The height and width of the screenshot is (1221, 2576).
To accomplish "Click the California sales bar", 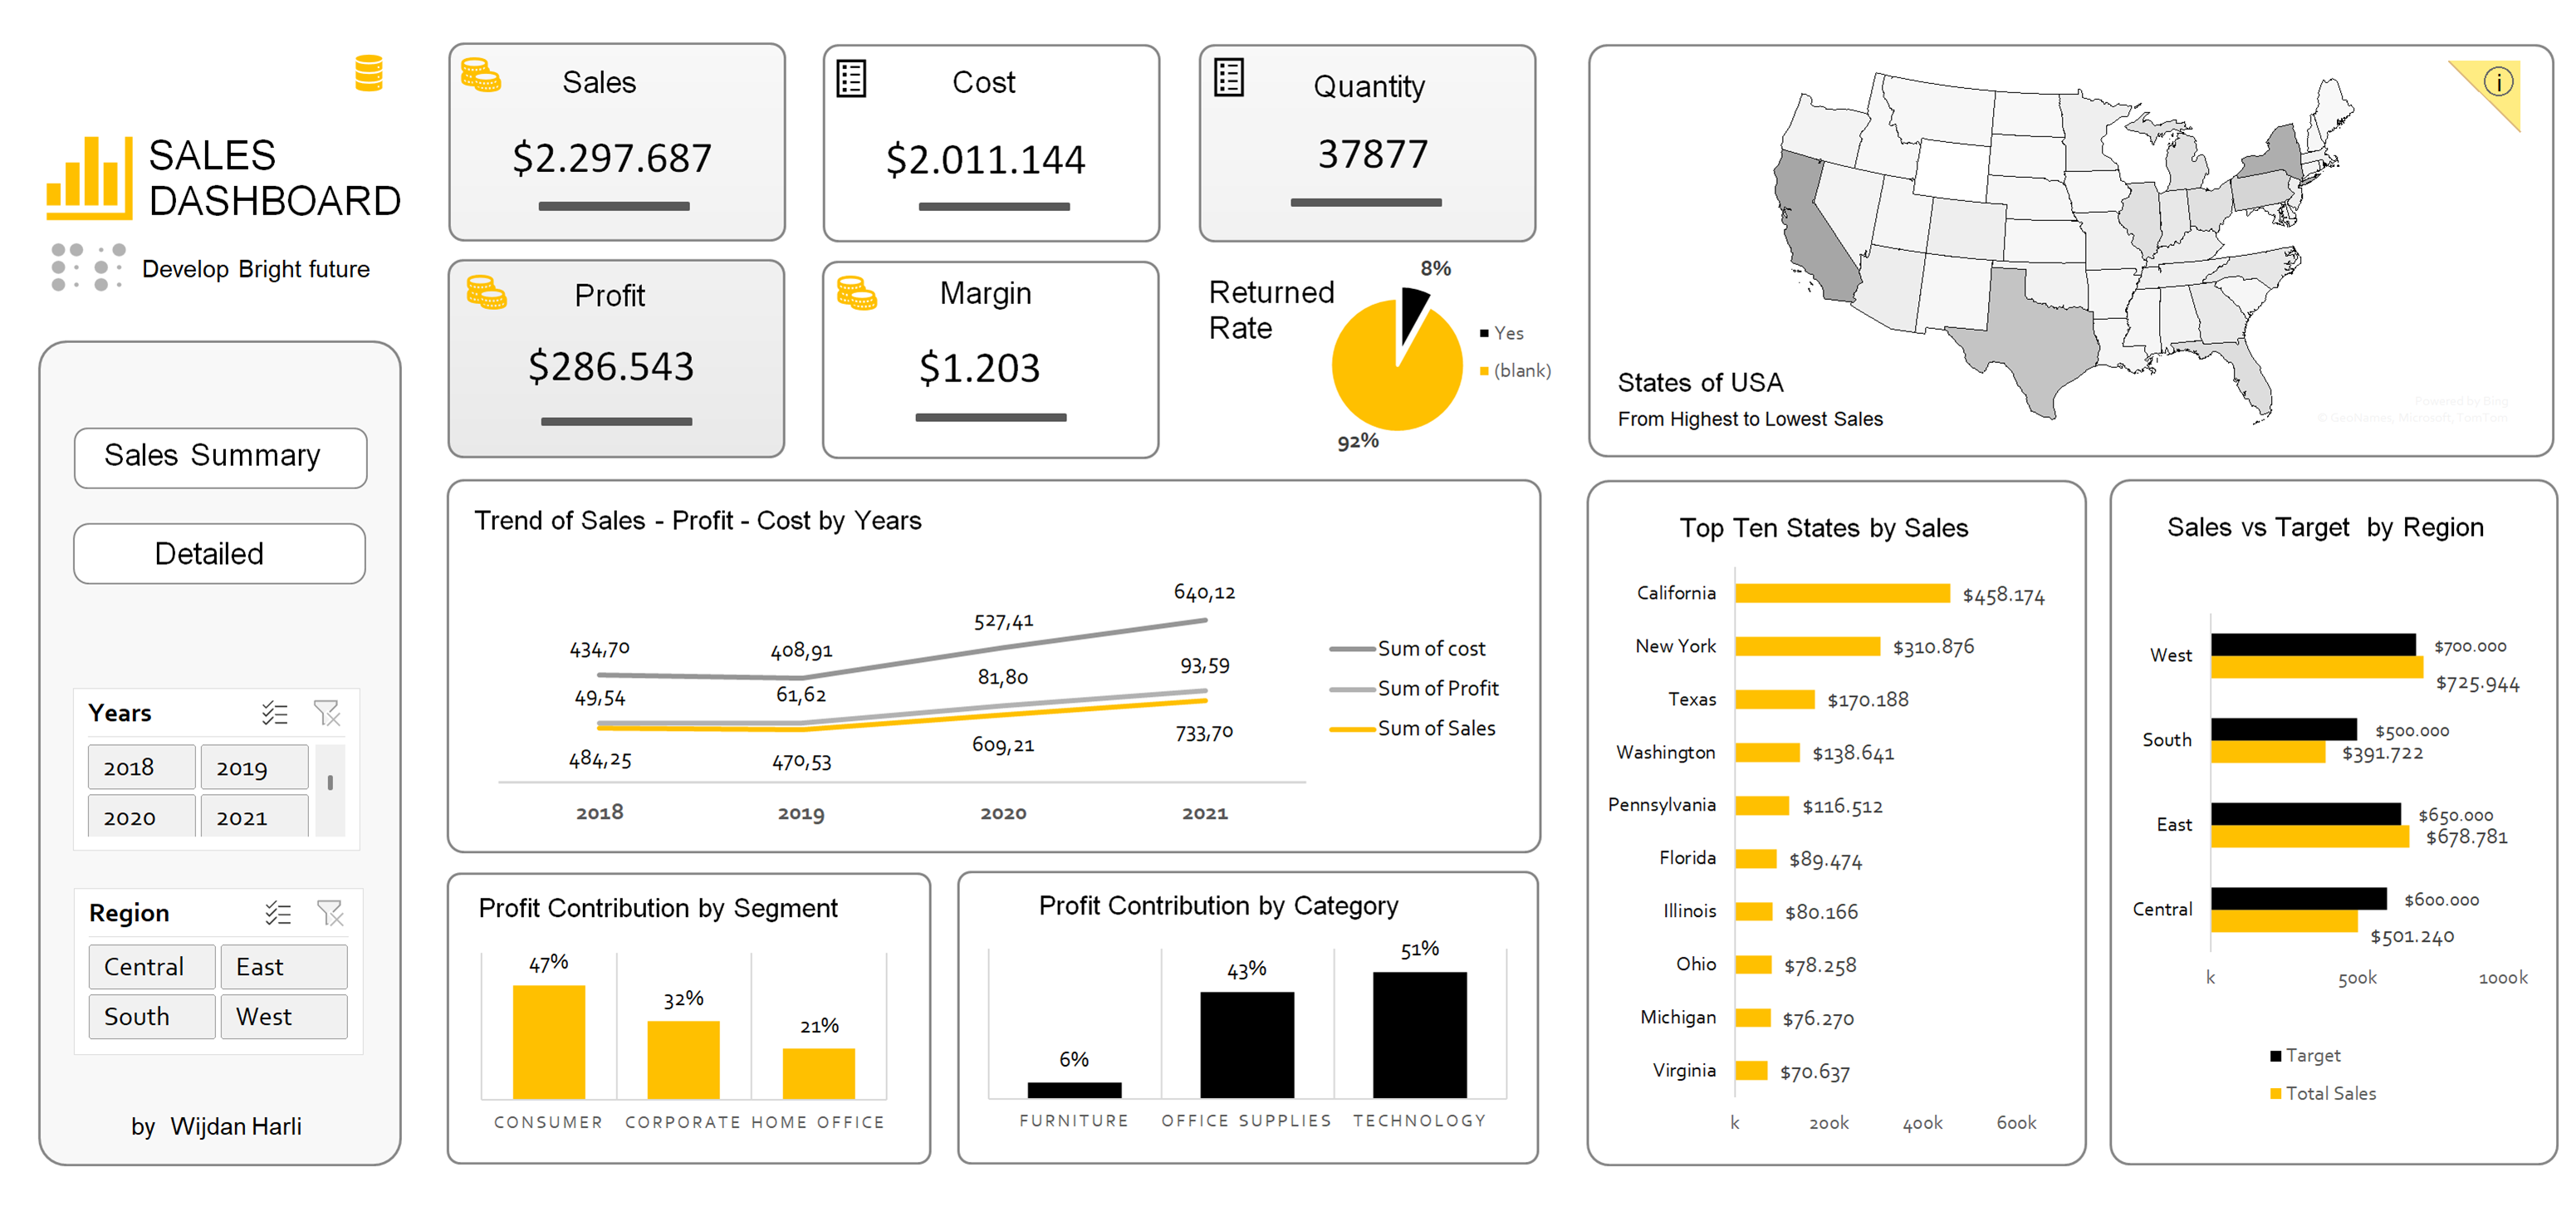I will (x=1842, y=593).
